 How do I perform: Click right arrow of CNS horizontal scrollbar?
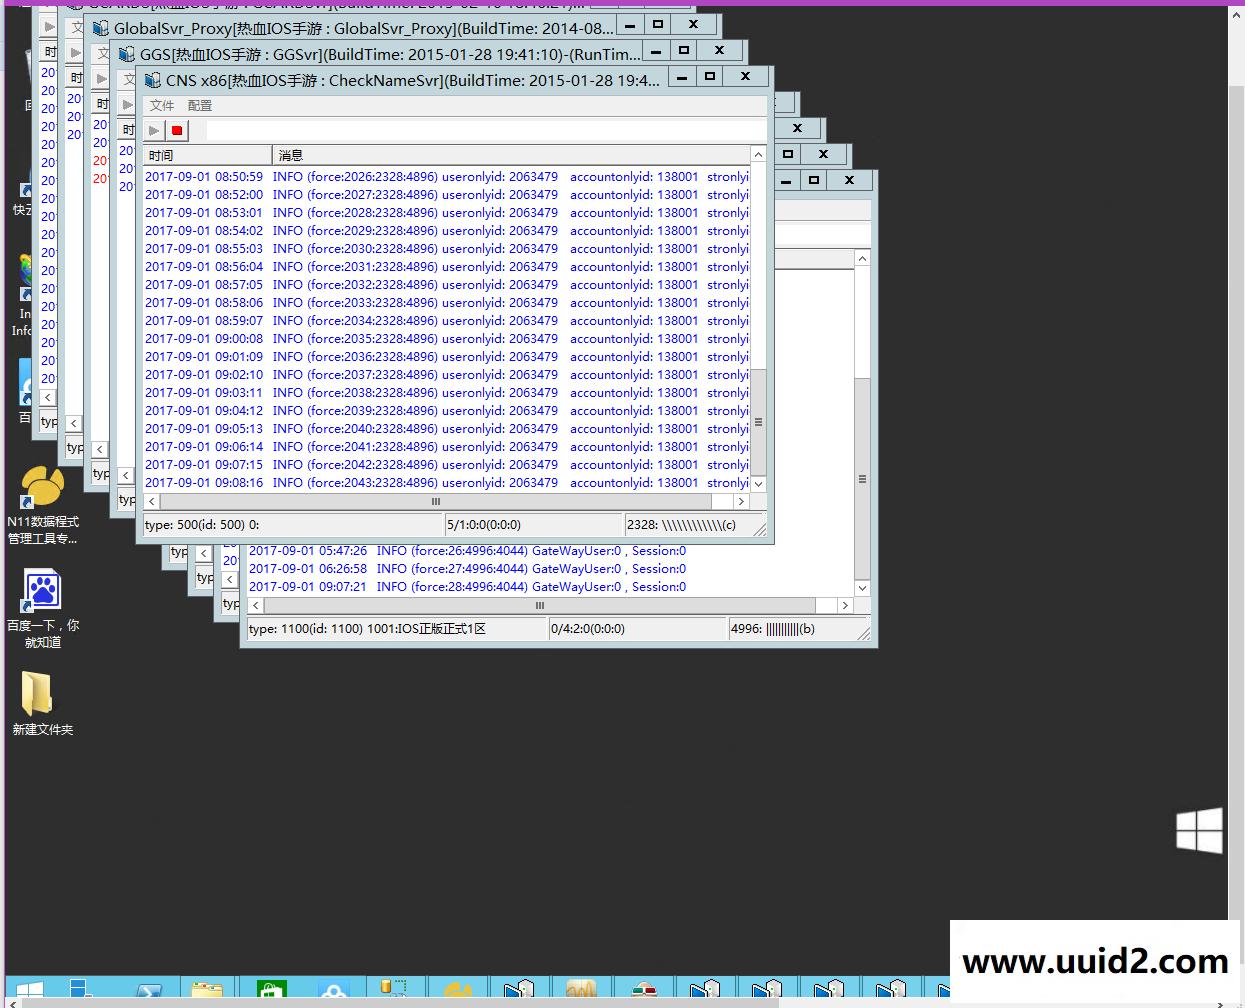point(741,501)
